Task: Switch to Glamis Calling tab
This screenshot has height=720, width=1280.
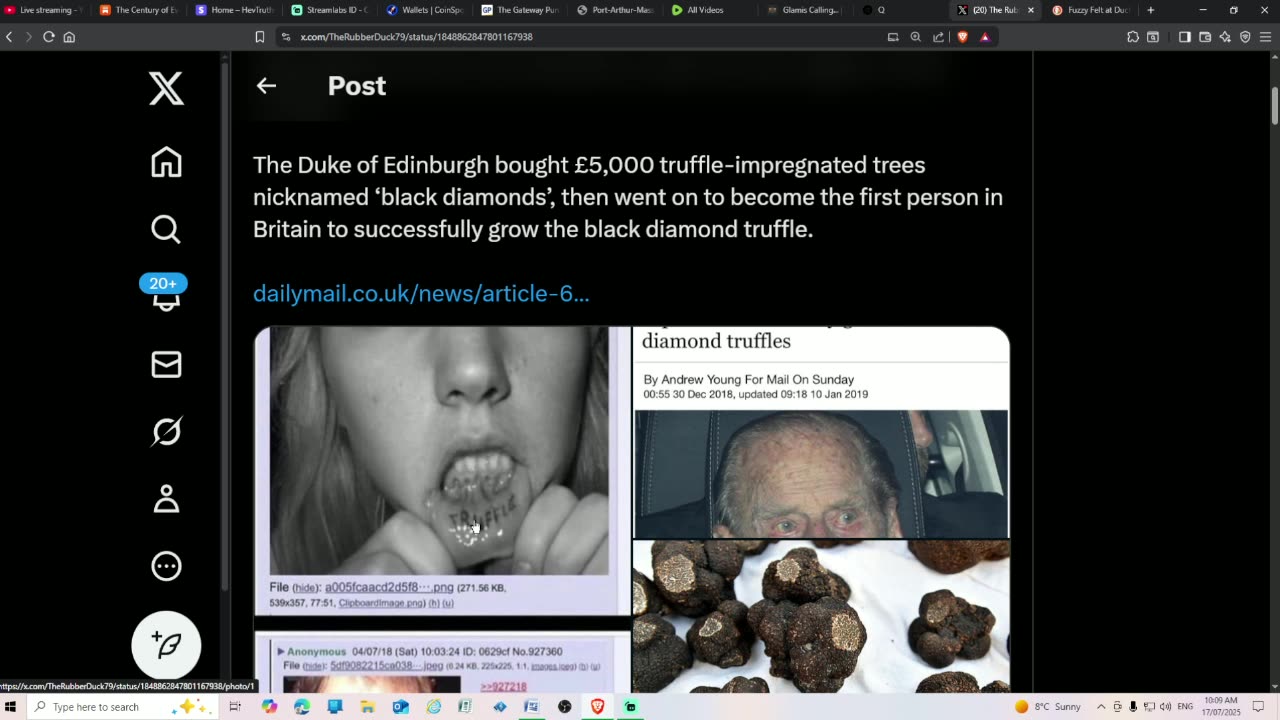Action: pos(806,10)
